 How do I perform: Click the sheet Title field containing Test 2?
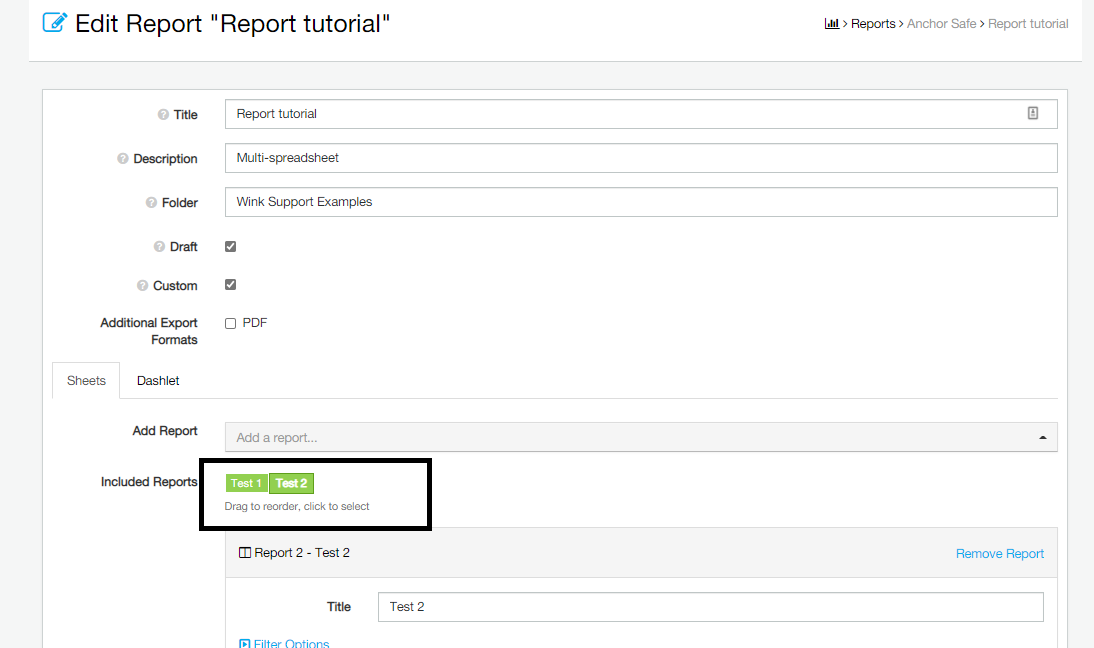click(x=710, y=607)
